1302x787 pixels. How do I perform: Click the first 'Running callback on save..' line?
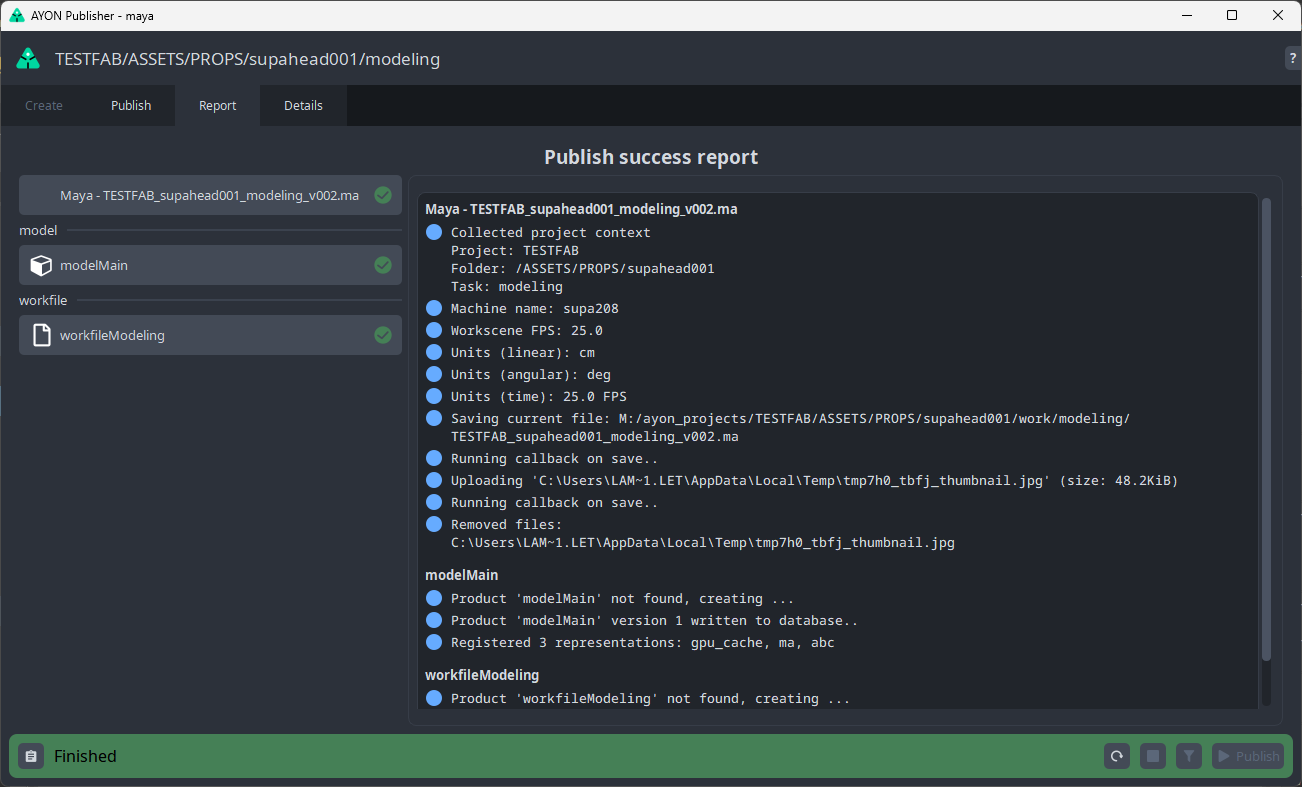555,458
